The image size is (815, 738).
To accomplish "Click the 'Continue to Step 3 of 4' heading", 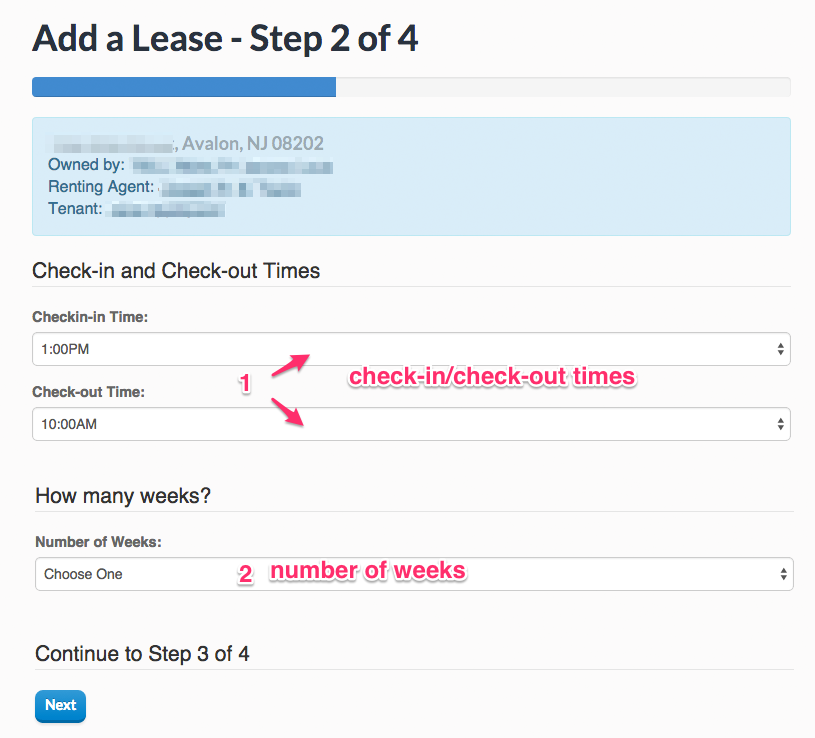I will coord(142,654).
